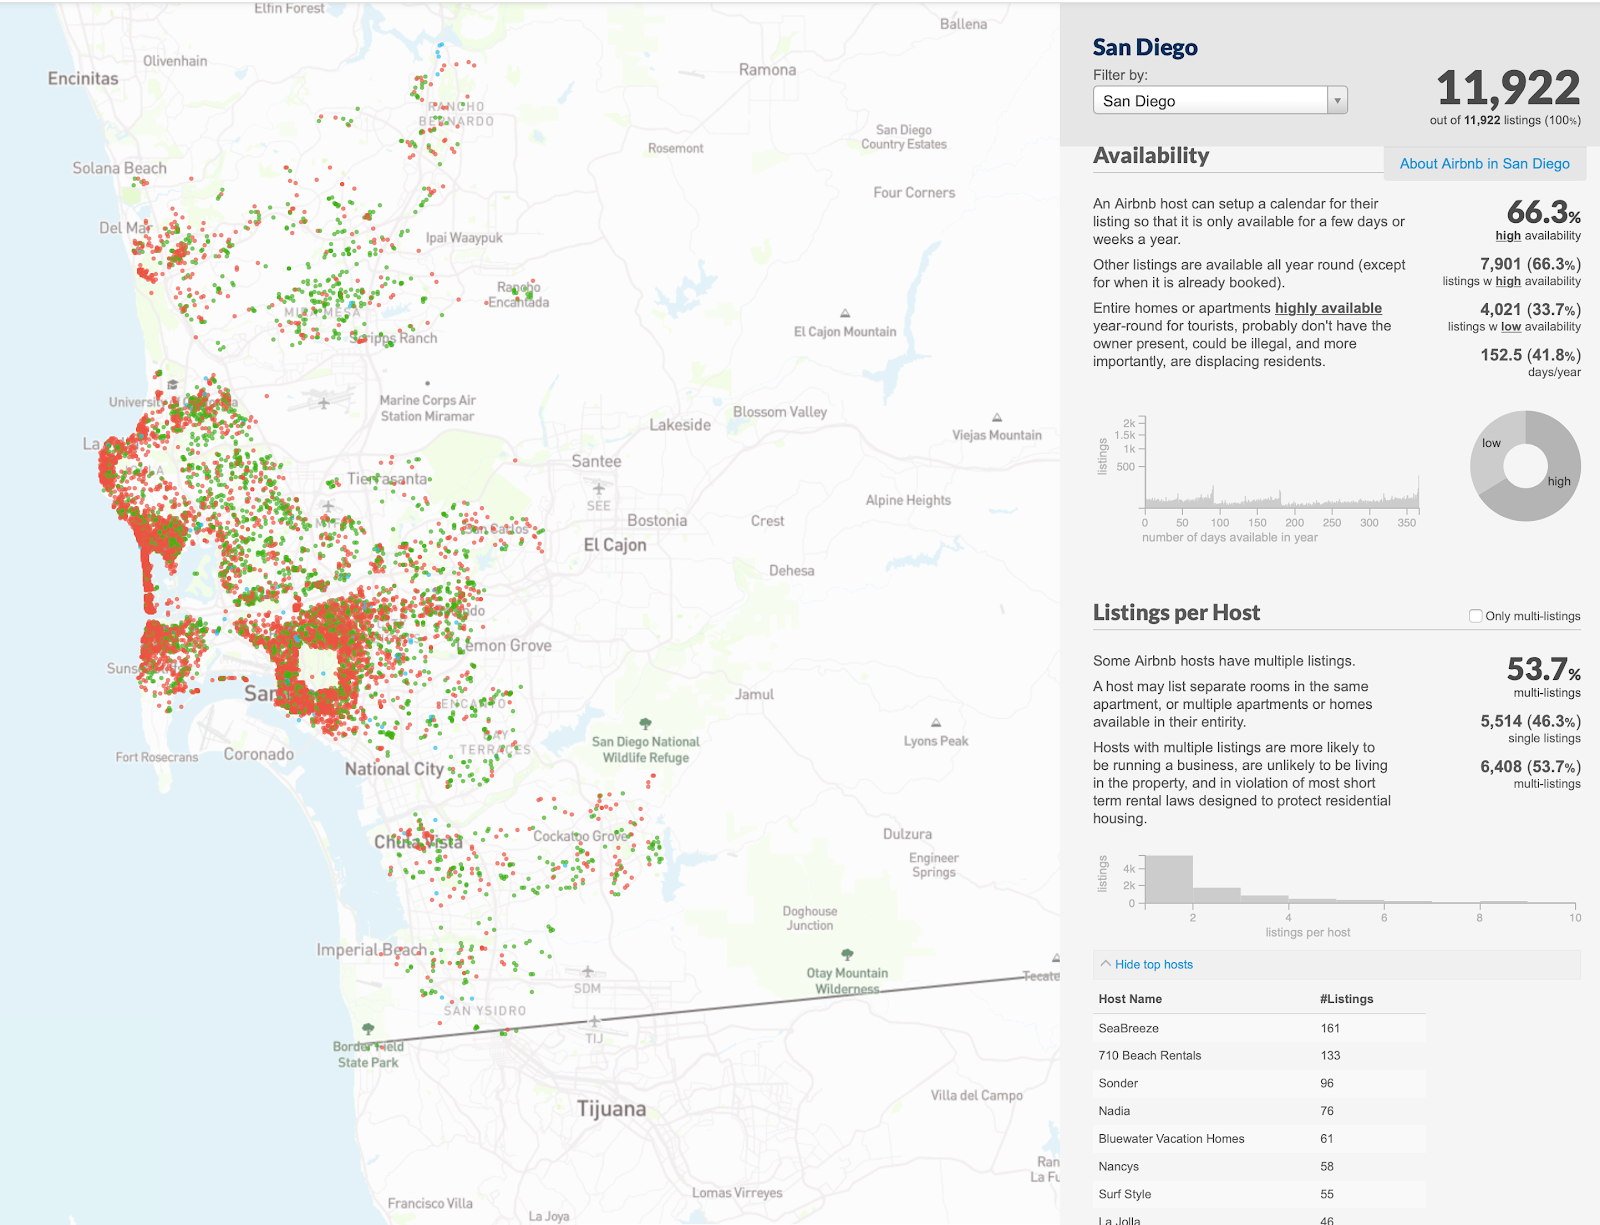The image size is (1600, 1225).
Task: Click the Miramar air station airplane icon
Action: (324, 403)
